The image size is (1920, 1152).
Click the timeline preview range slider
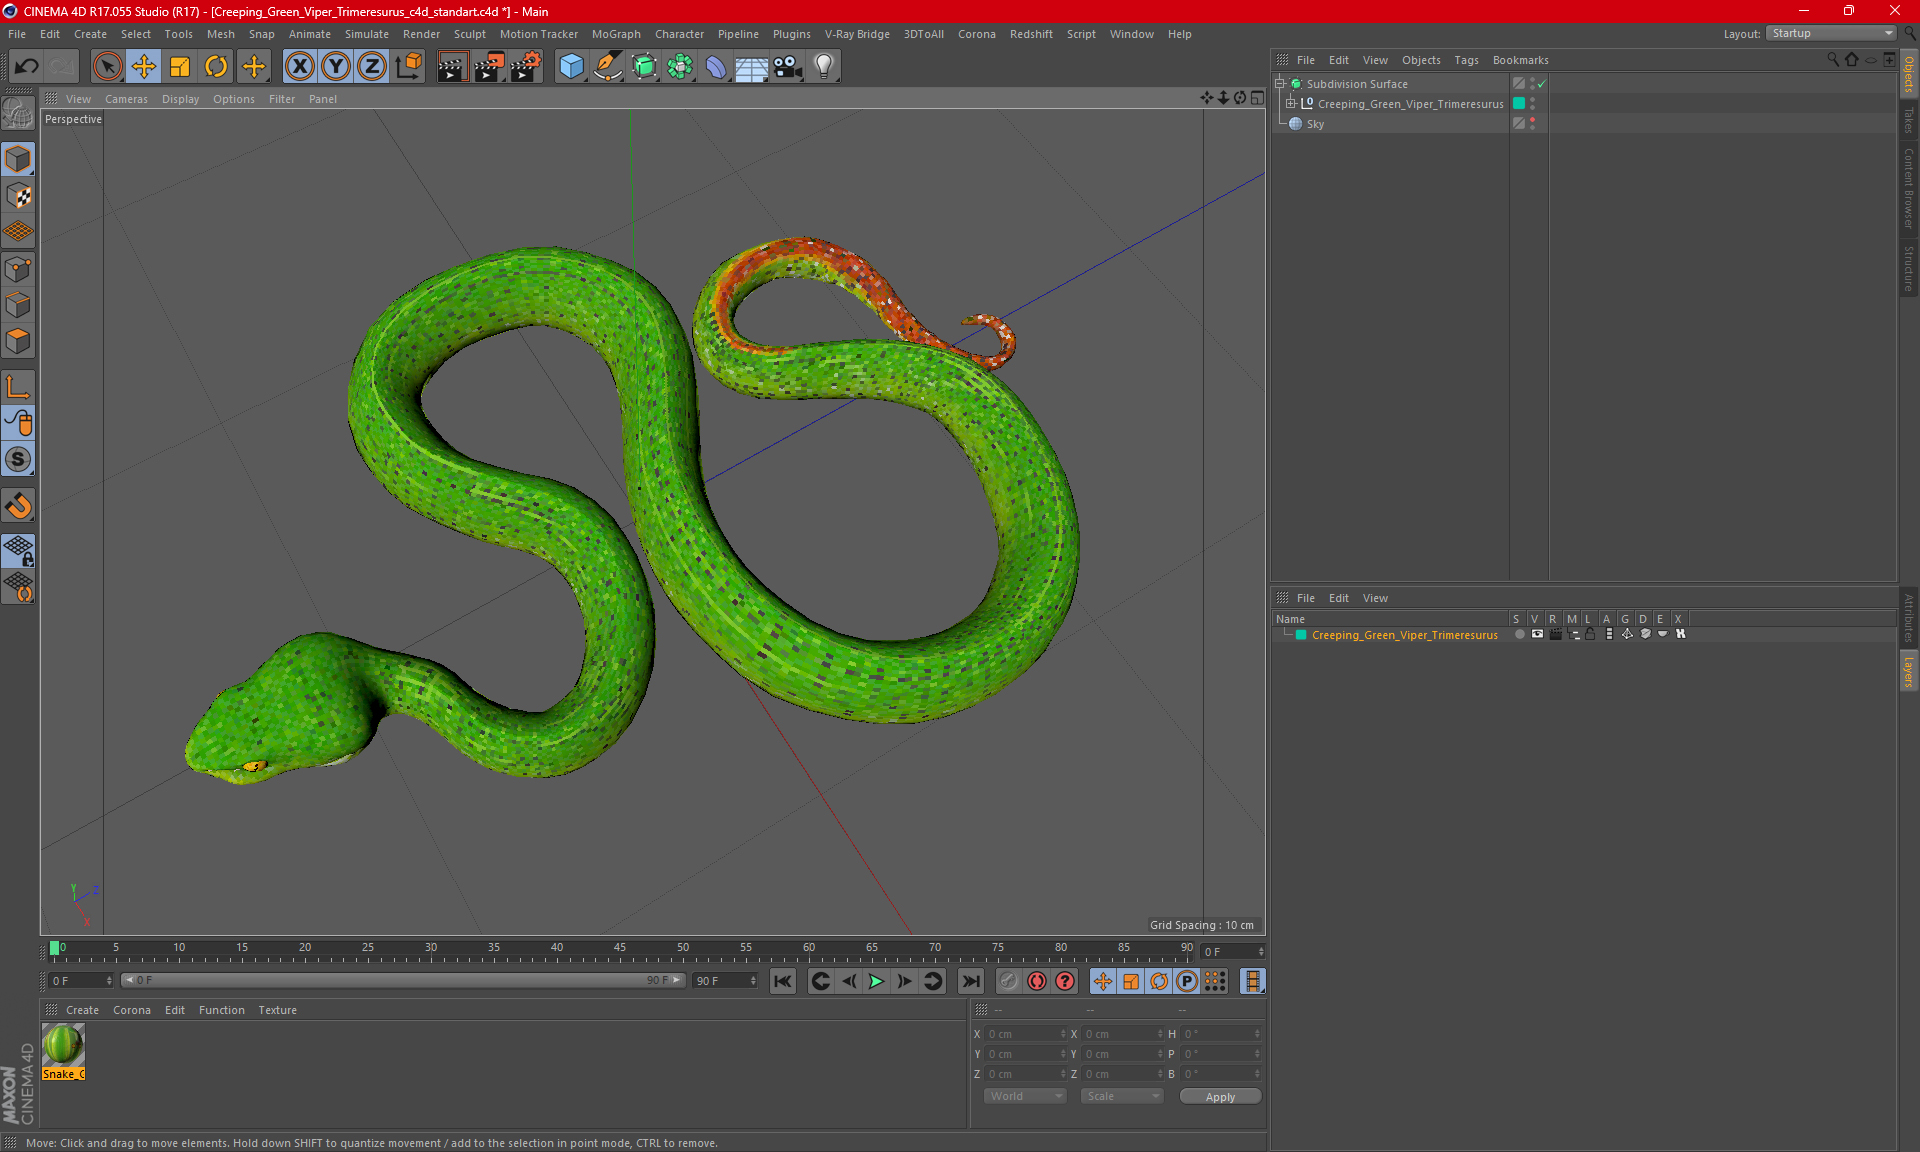click(403, 981)
